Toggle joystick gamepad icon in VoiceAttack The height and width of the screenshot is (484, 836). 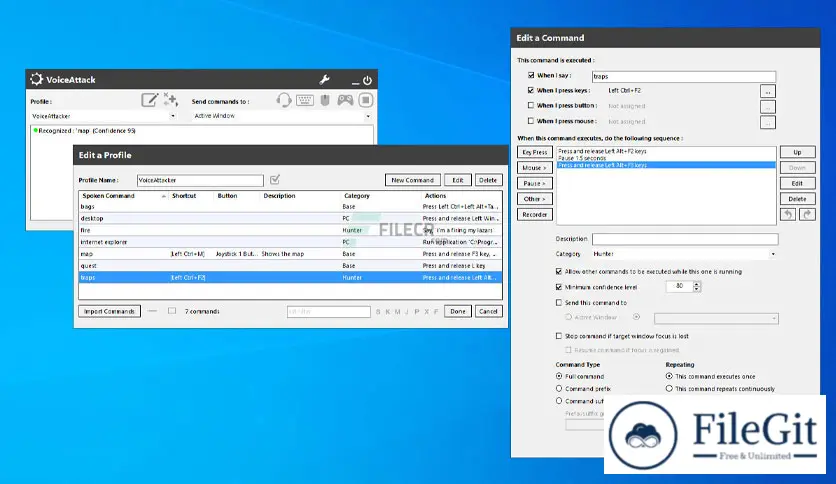coord(345,100)
